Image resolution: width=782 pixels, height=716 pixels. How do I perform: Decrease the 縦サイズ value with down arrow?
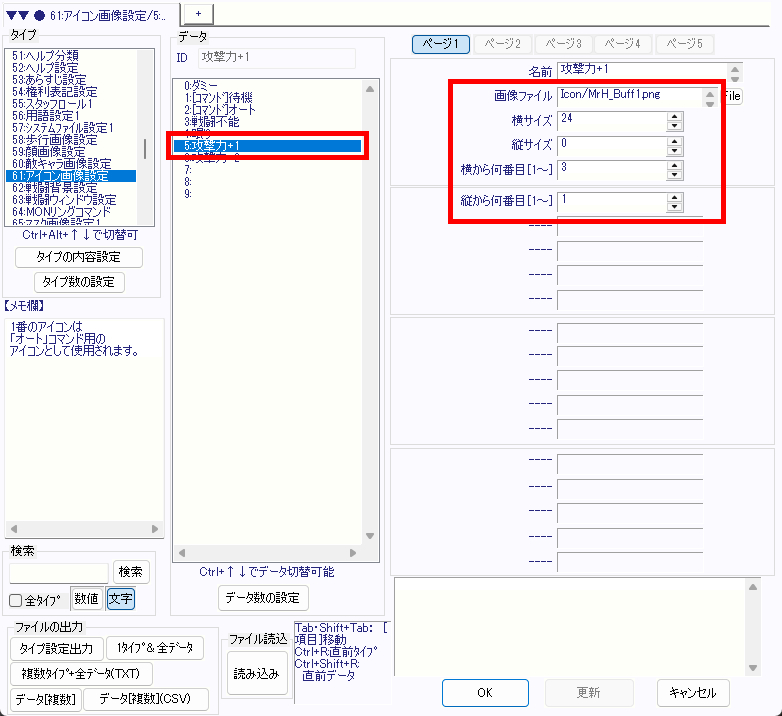[x=674, y=151]
